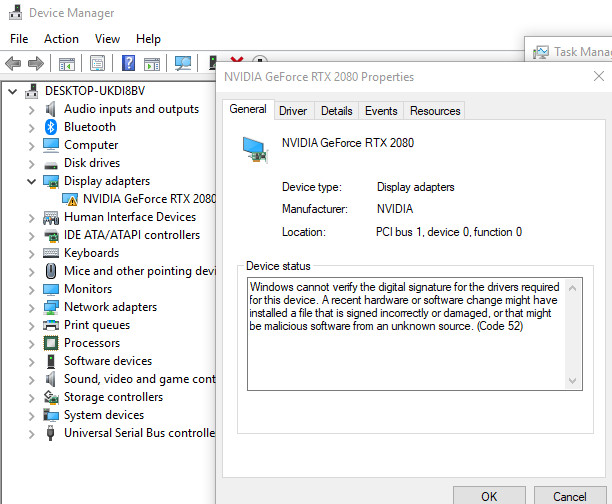Click the 'PCI bus 1, device 0, function 0' location text
612x504 pixels.
449,232
